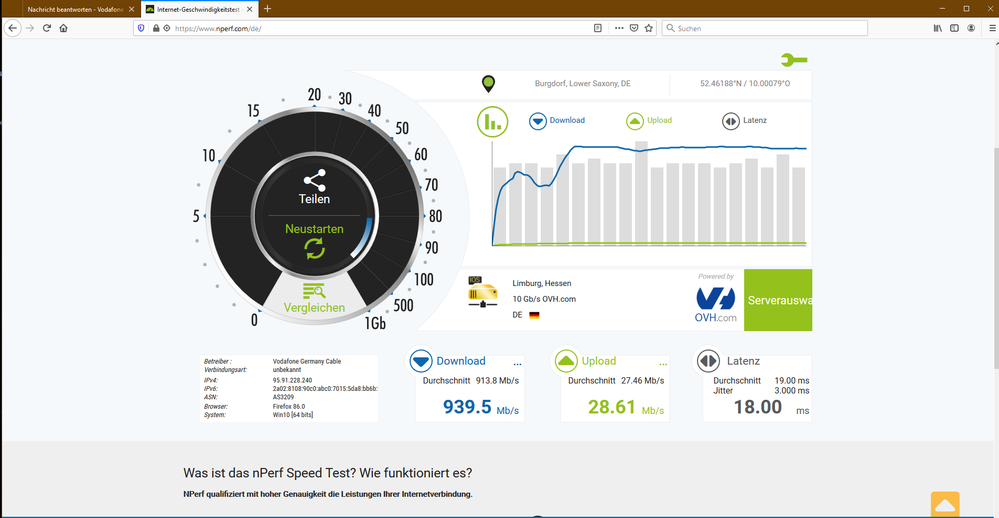999x518 pixels.
Task: Click the Latenz result icon
Action: click(x=708, y=361)
